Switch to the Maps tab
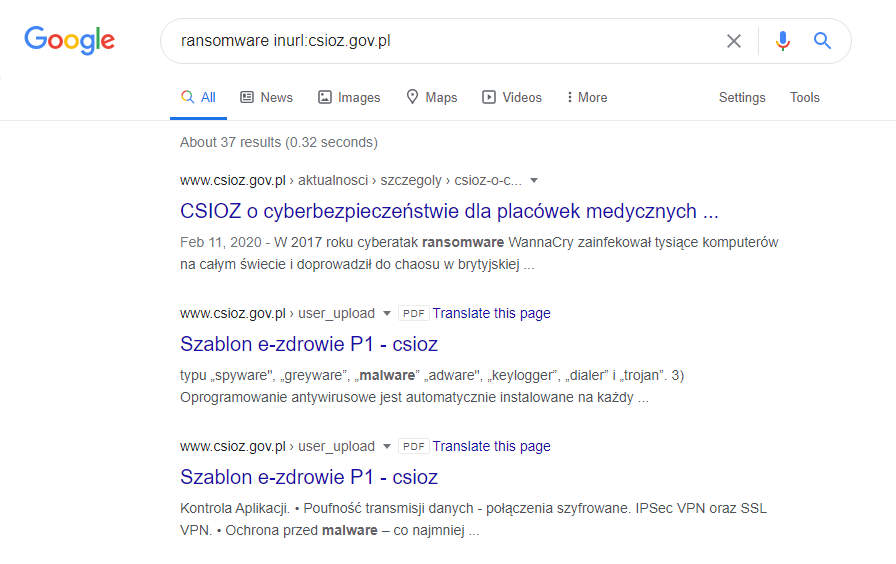The height and width of the screenshot is (564, 896). pyautogui.click(x=431, y=98)
